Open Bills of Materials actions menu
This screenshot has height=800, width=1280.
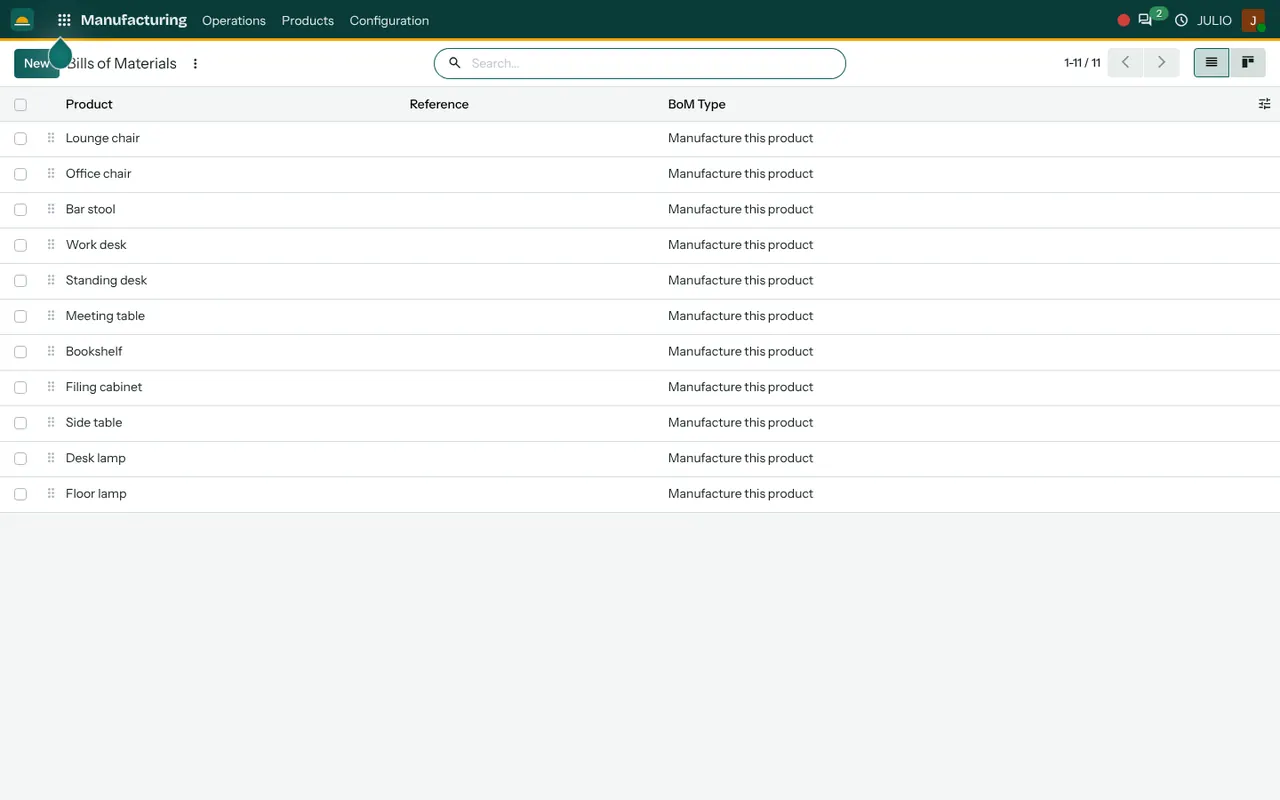pyautogui.click(x=195, y=64)
